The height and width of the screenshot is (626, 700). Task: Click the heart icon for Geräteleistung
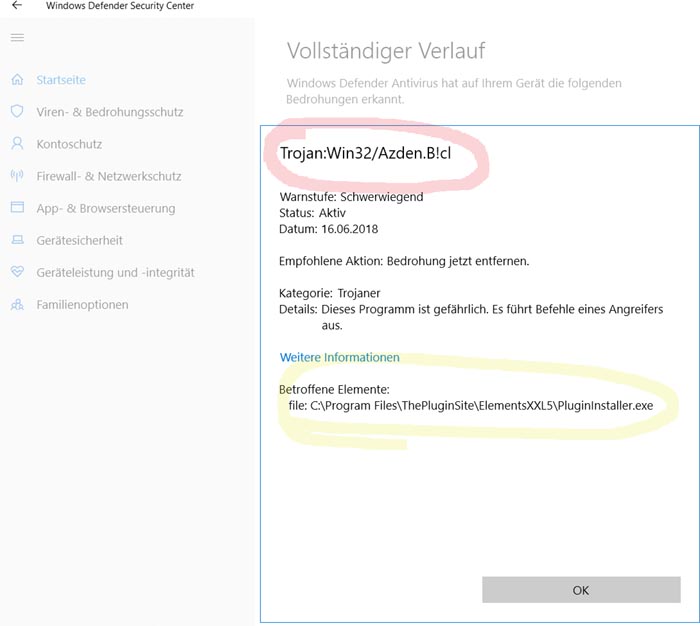click(x=17, y=271)
